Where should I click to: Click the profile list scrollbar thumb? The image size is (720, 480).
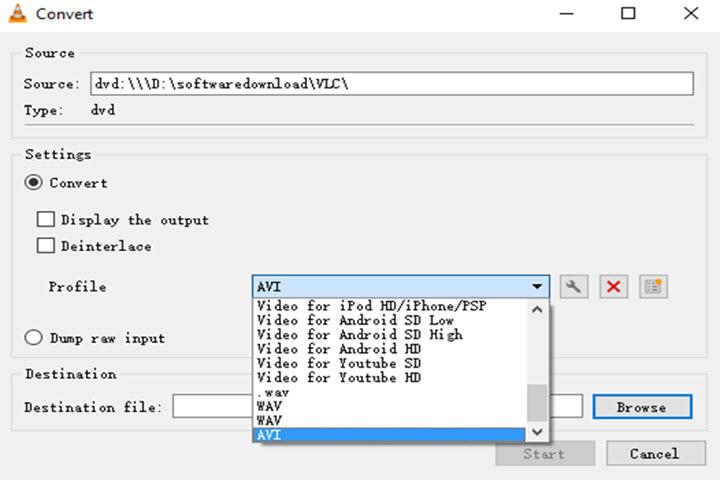(x=537, y=402)
